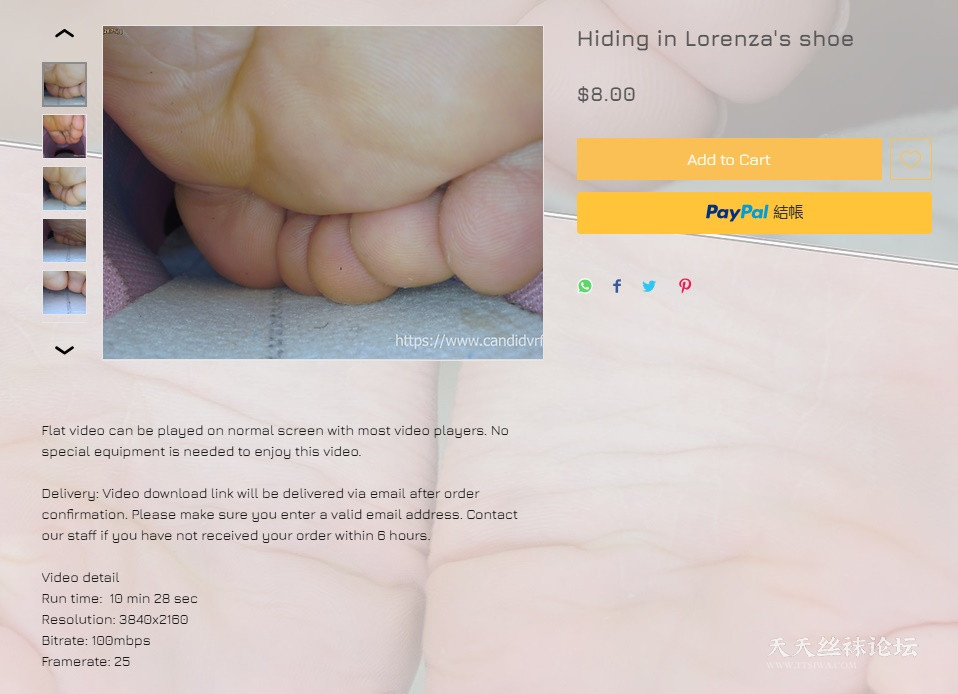Check out with the PayPal button
This screenshot has height=694, width=958.
pos(754,213)
